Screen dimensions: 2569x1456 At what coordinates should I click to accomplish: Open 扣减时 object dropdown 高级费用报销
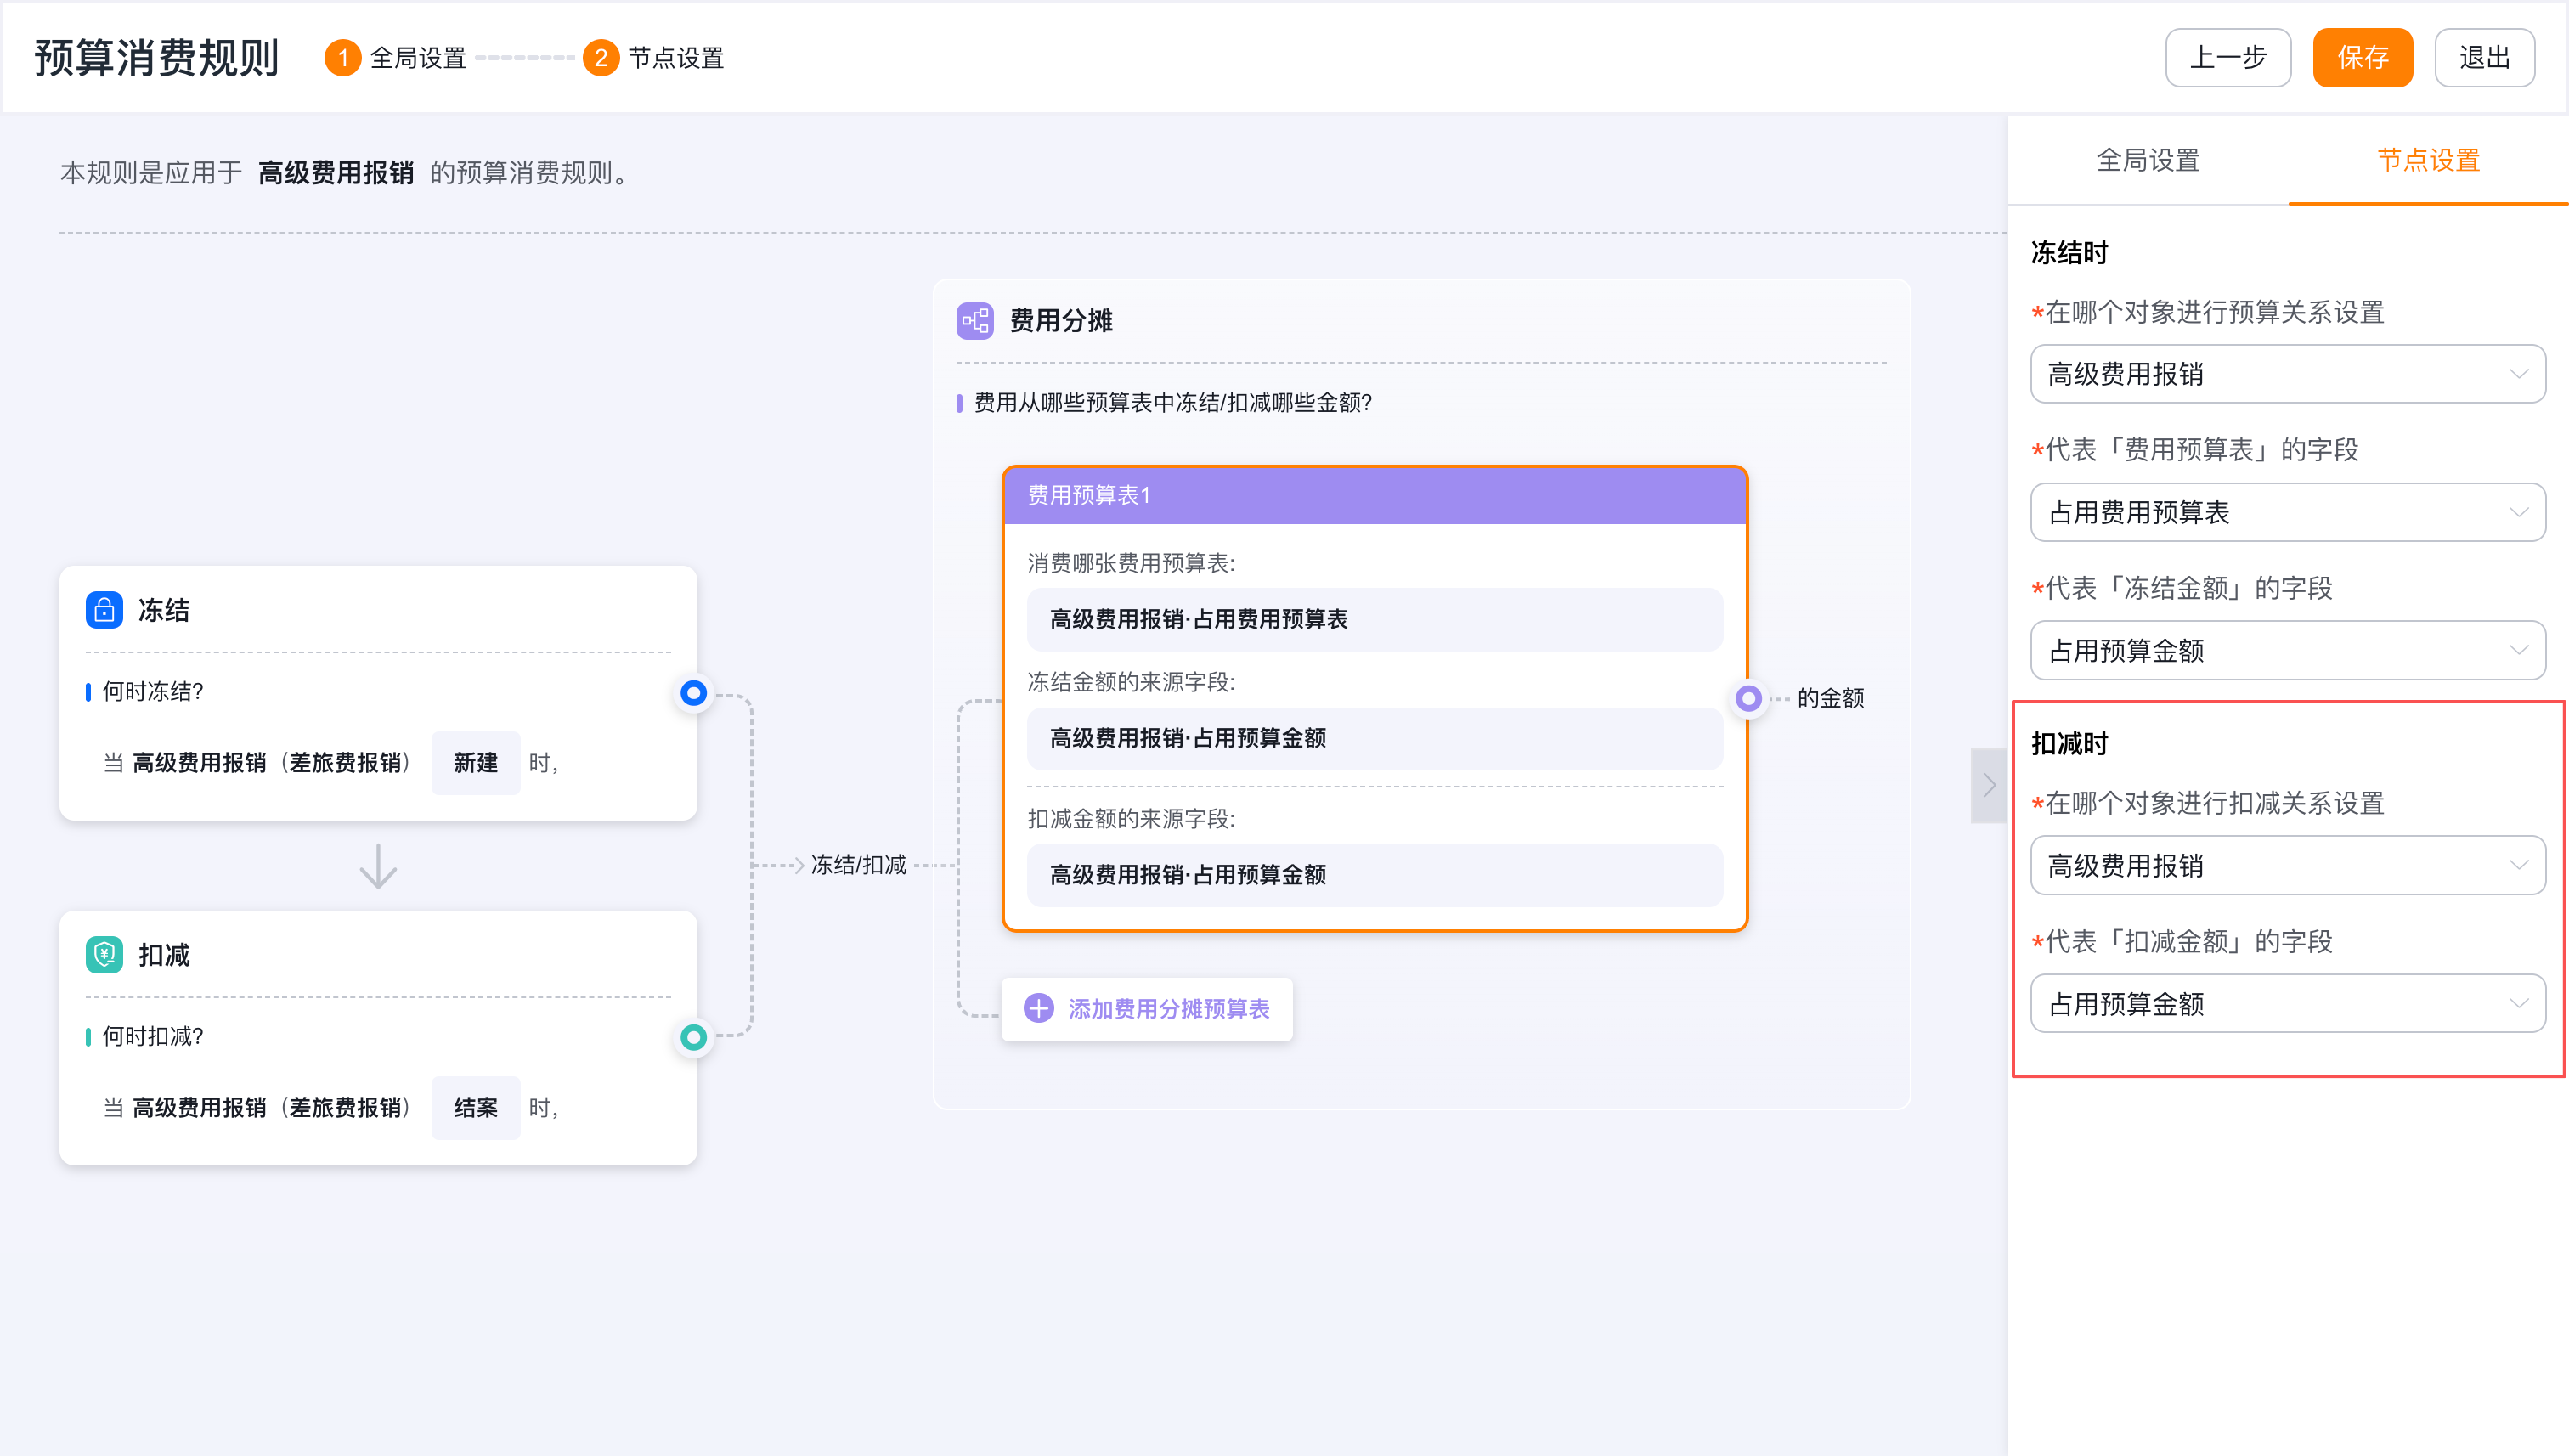tap(2287, 865)
